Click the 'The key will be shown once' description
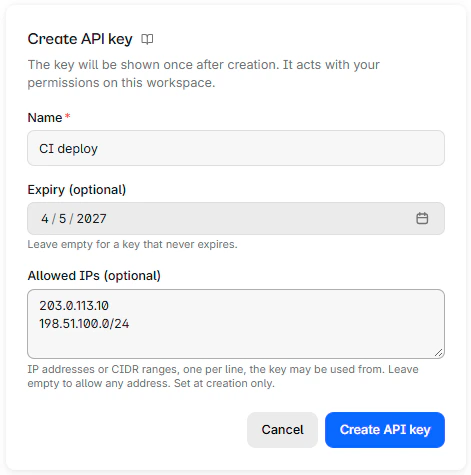 click(x=203, y=74)
